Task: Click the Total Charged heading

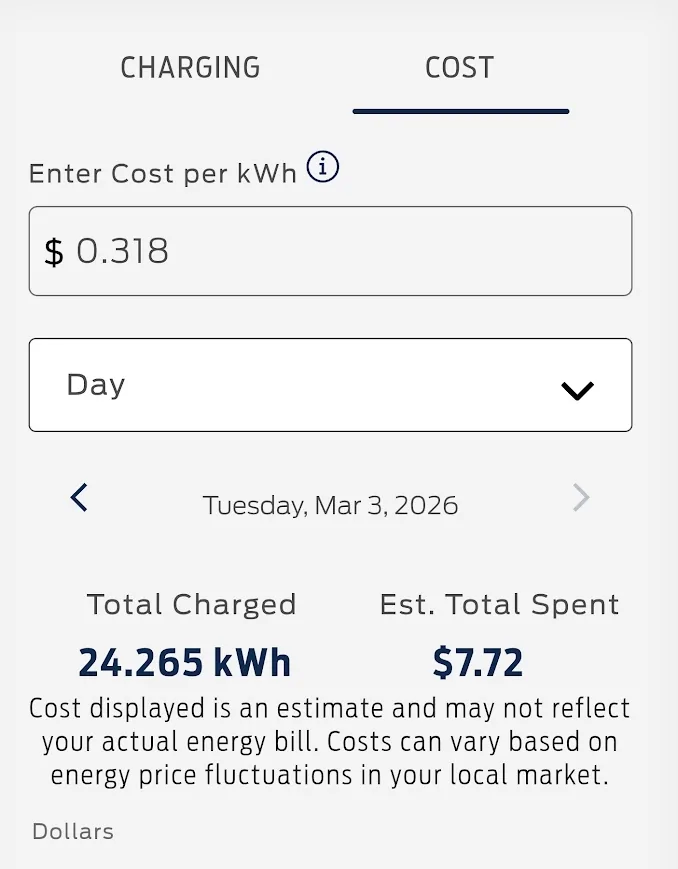Action: point(191,604)
